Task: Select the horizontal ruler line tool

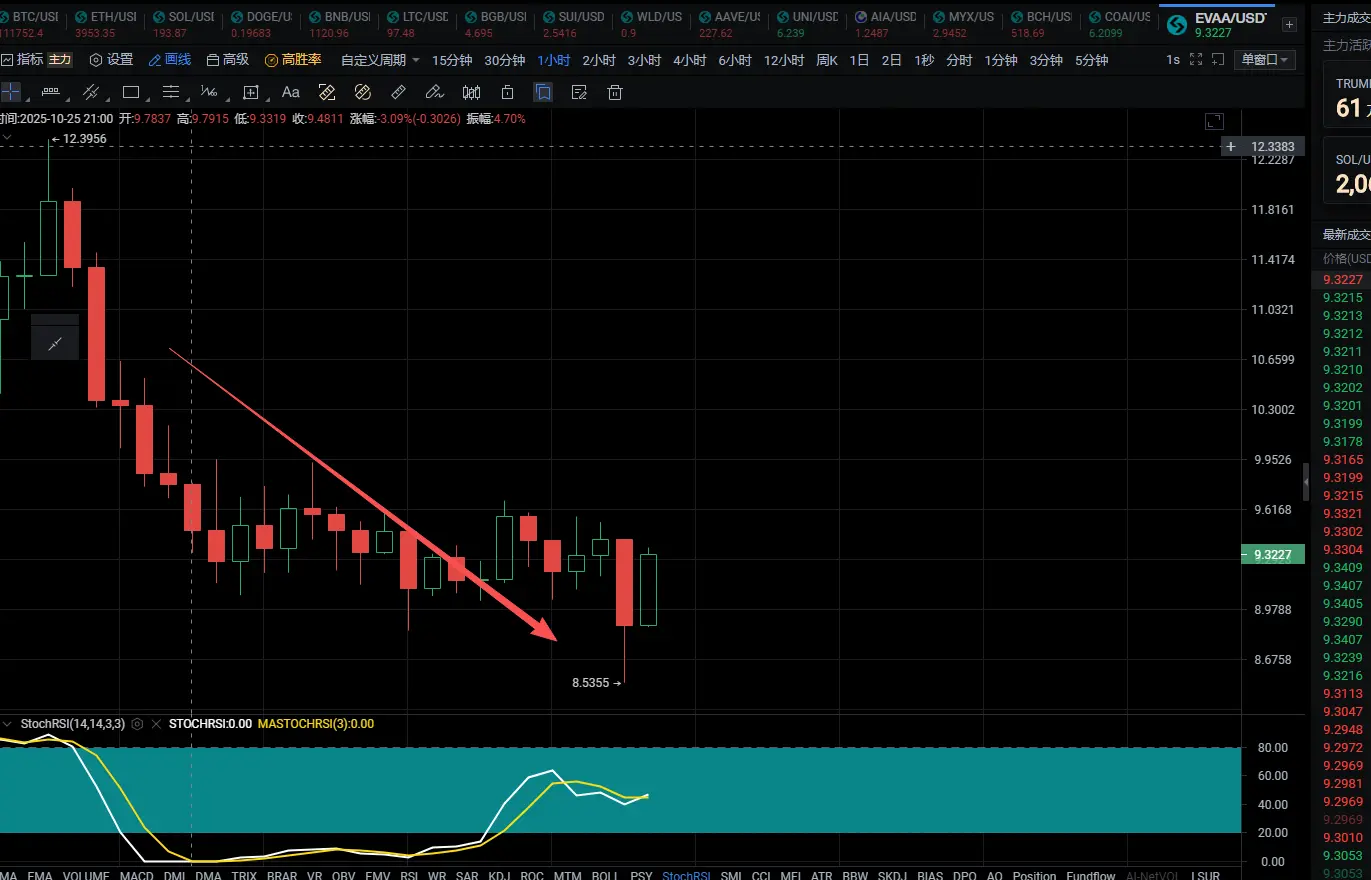Action: (49, 92)
